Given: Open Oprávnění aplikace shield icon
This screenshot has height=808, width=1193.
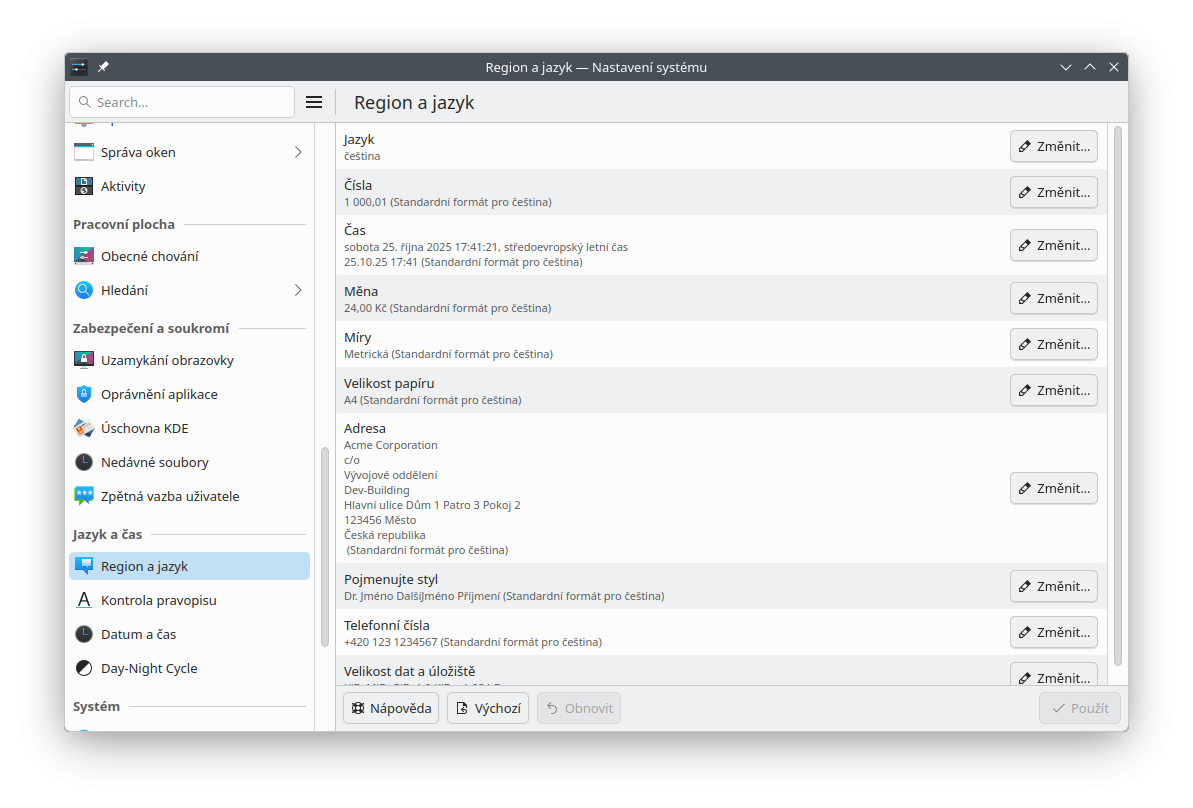Looking at the screenshot, I should click(x=84, y=394).
